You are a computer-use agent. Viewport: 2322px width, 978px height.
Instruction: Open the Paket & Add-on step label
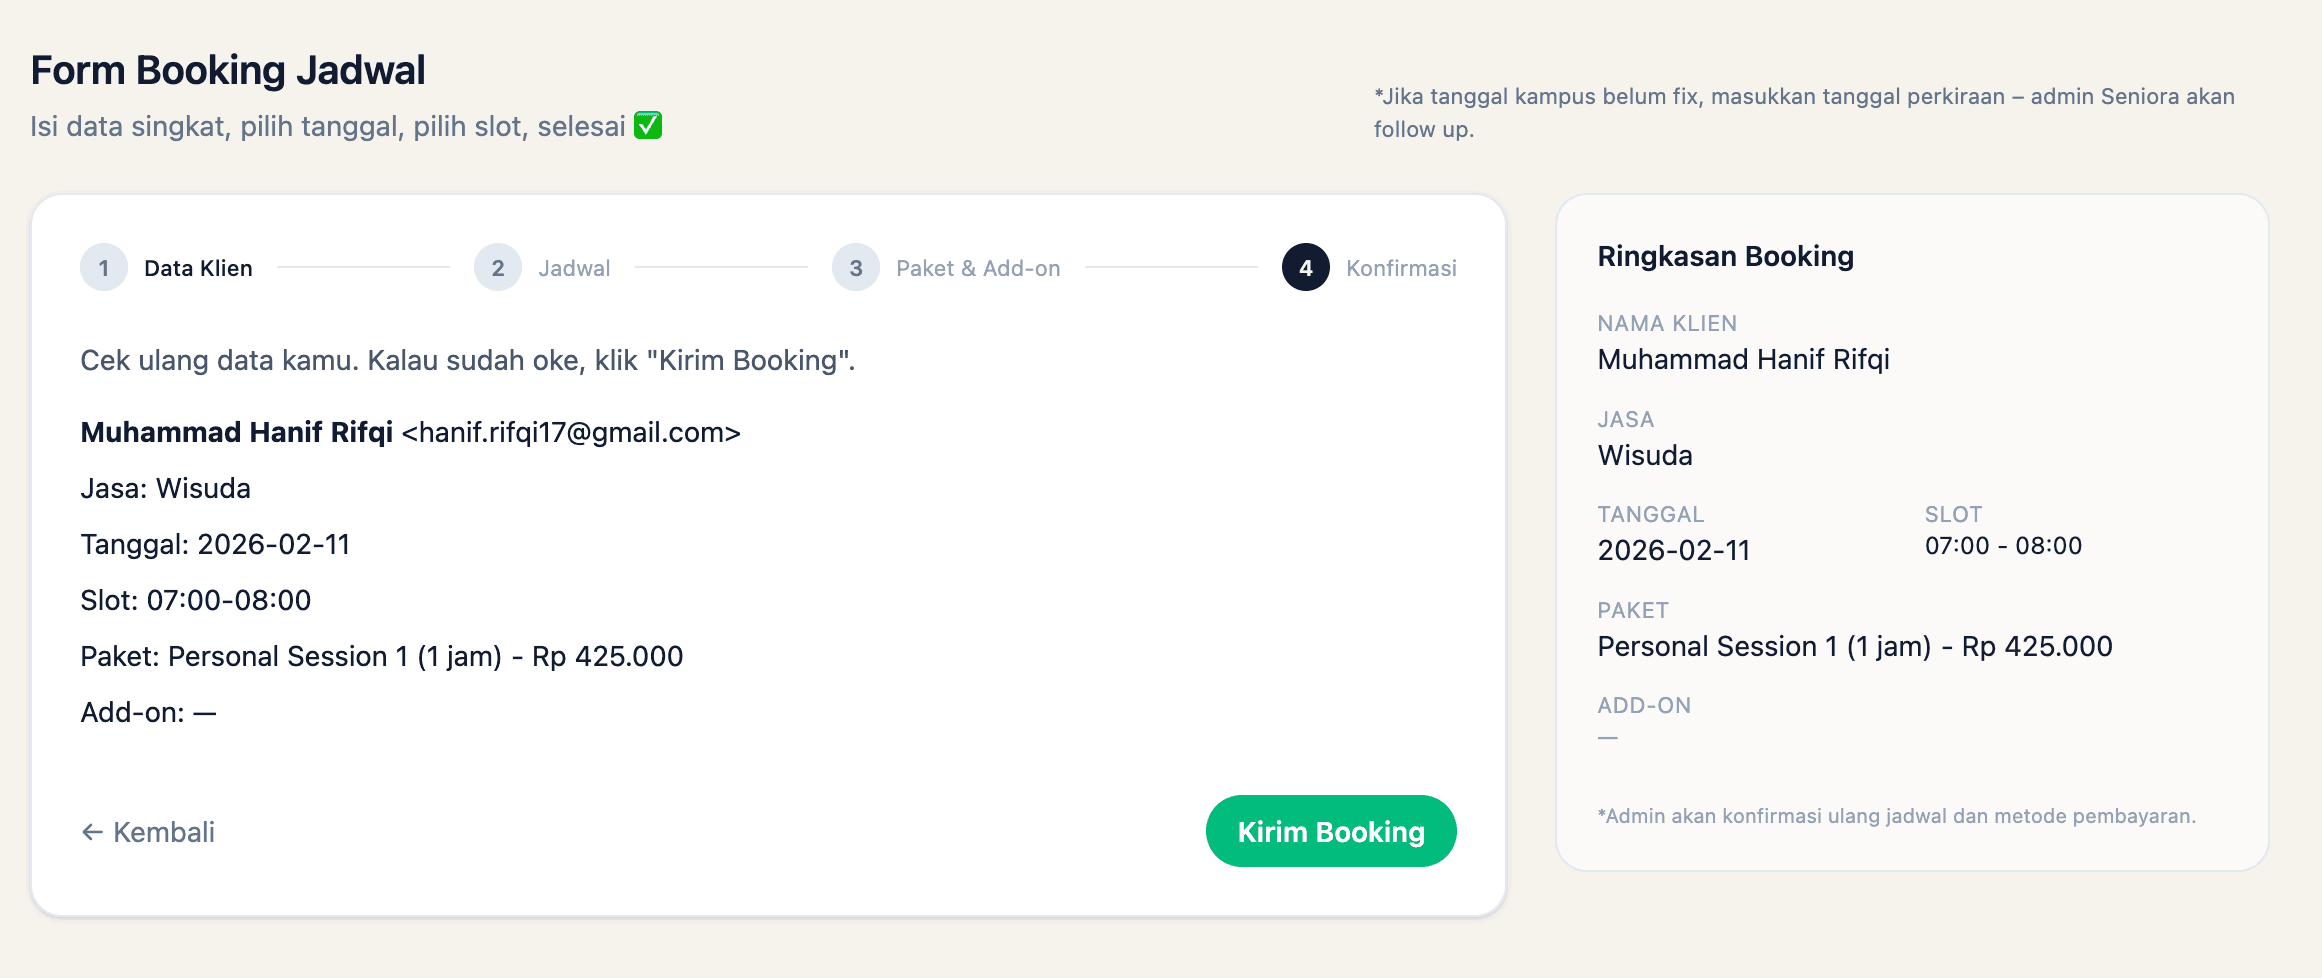(978, 268)
